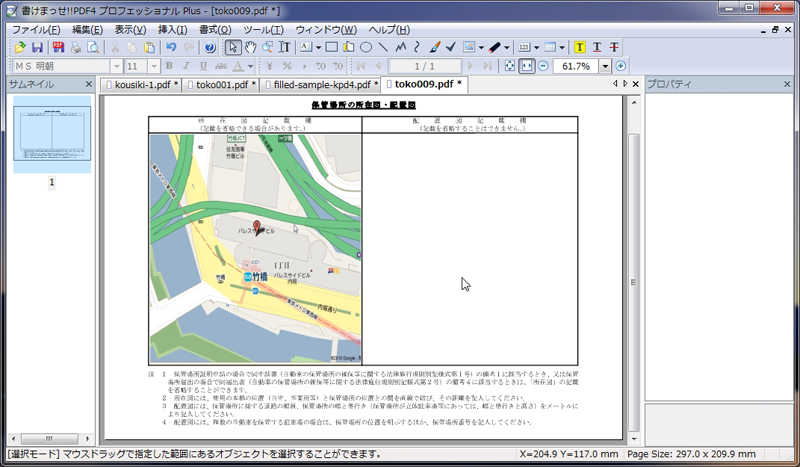The width and height of the screenshot is (800, 467).
Task: Open the ファイル(F) menu
Action: (36, 30)
